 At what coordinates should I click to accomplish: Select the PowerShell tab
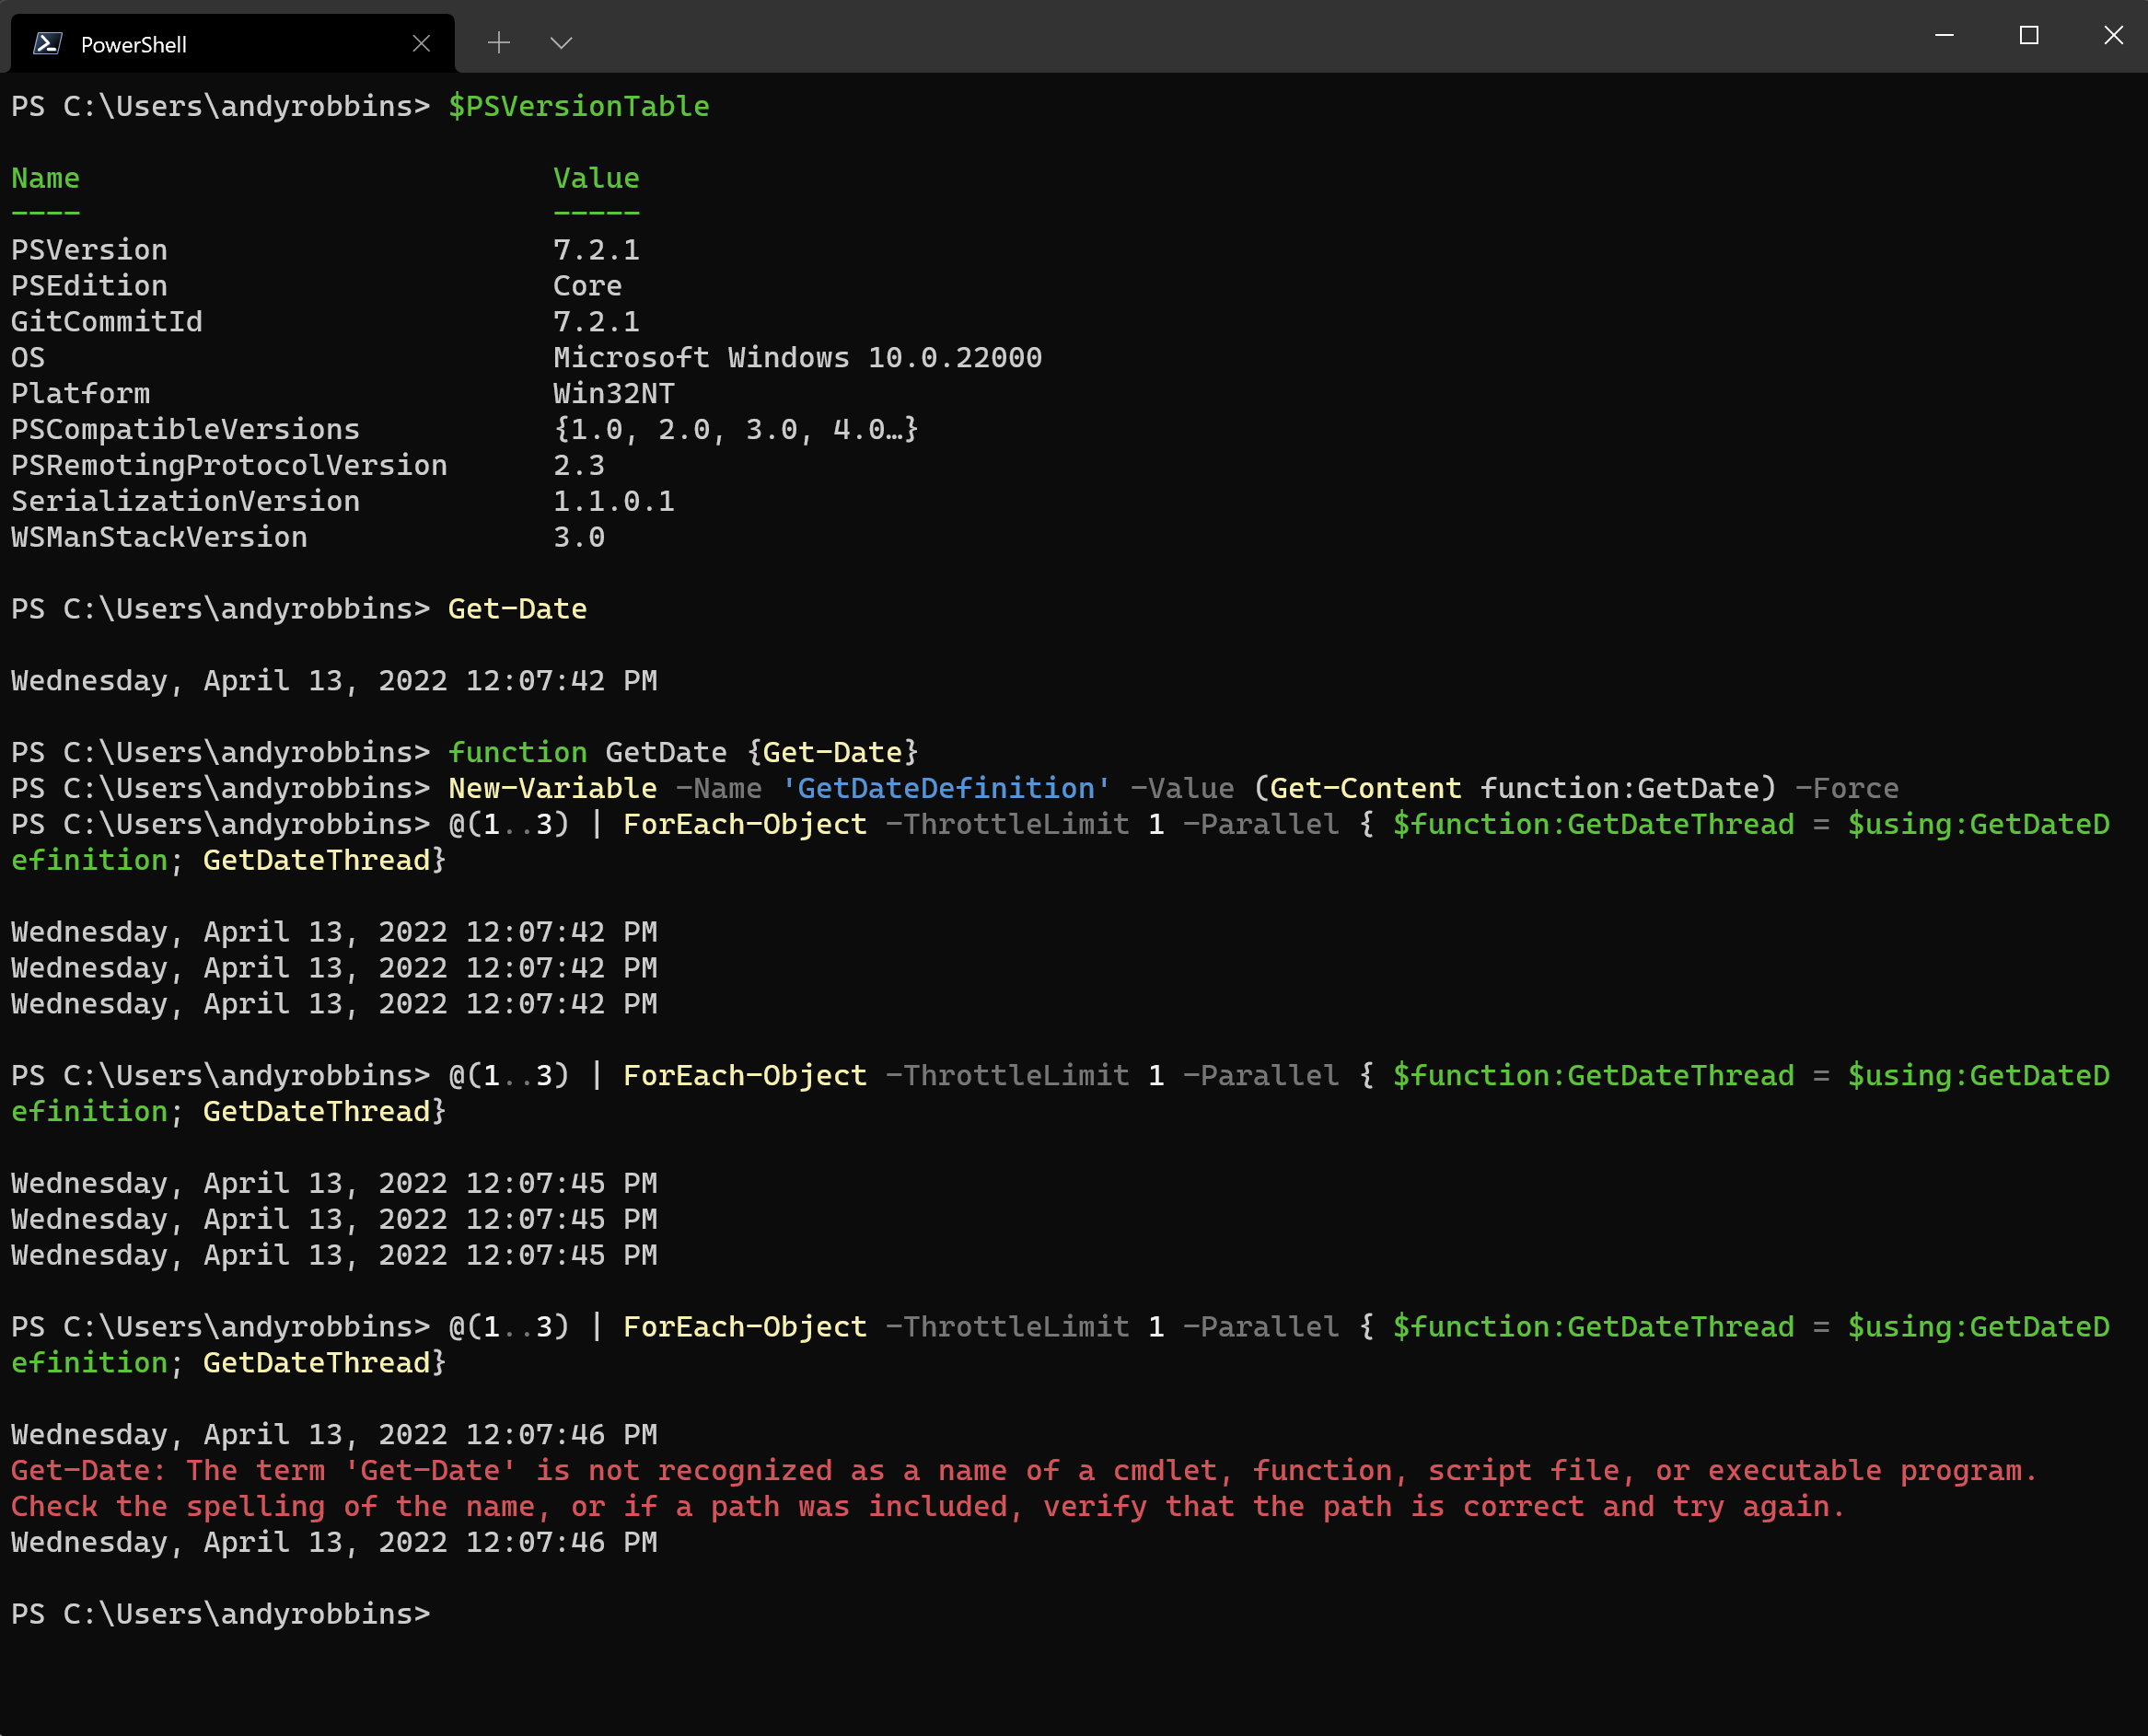click(x=232, y=43)
